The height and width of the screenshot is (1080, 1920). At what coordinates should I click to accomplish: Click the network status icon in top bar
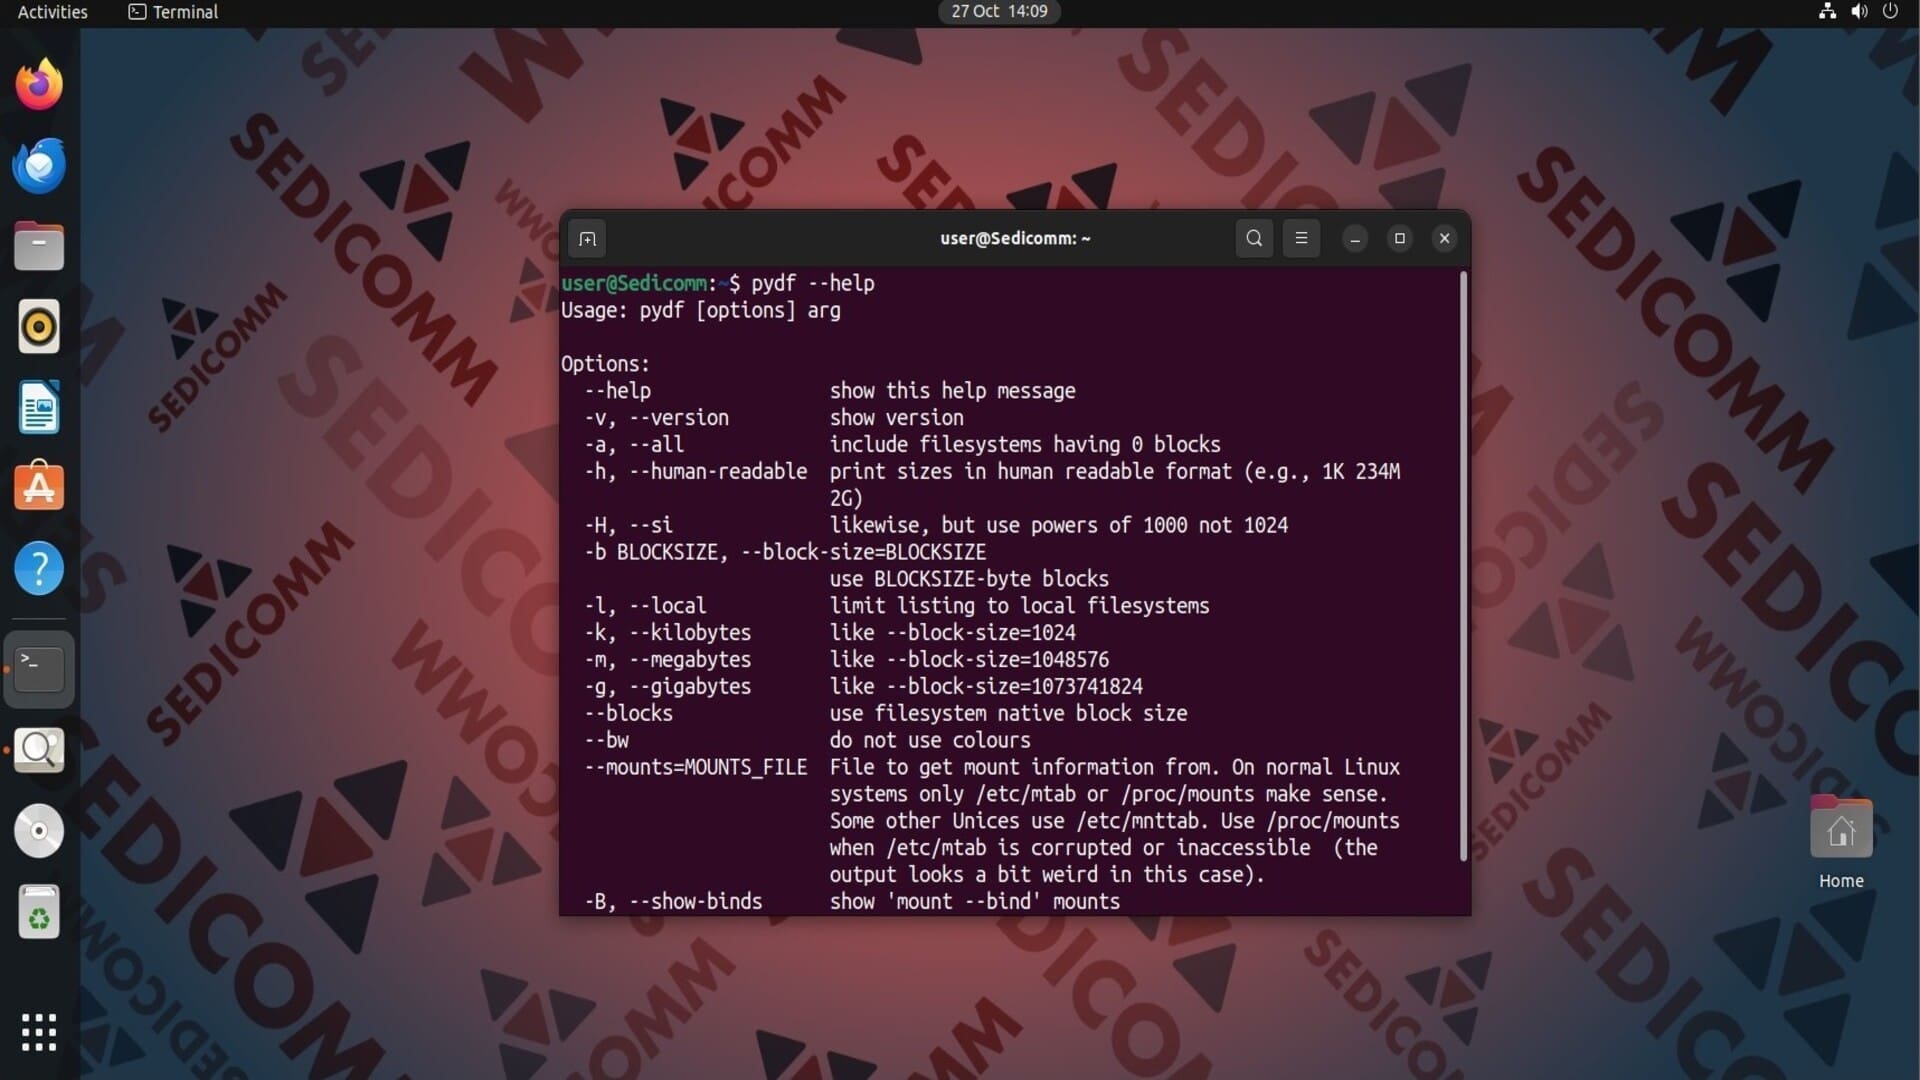point(1827,11)
